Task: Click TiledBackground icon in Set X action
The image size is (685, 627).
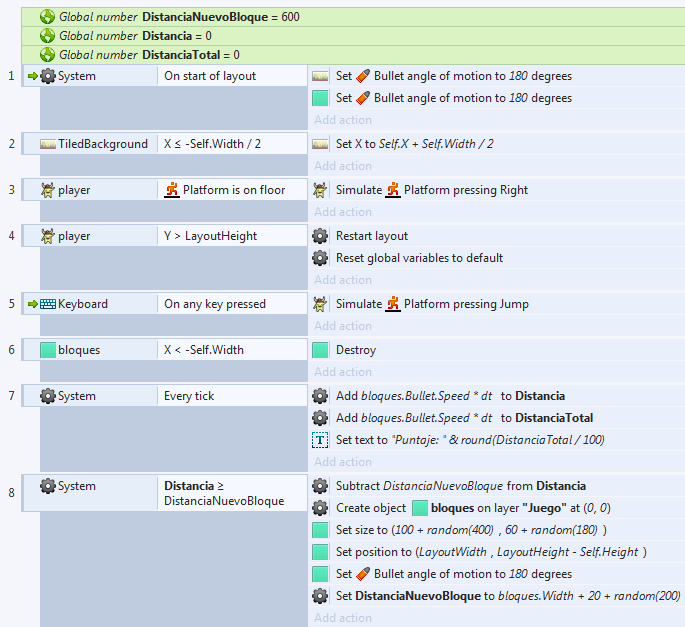Action: pos(320,144)
